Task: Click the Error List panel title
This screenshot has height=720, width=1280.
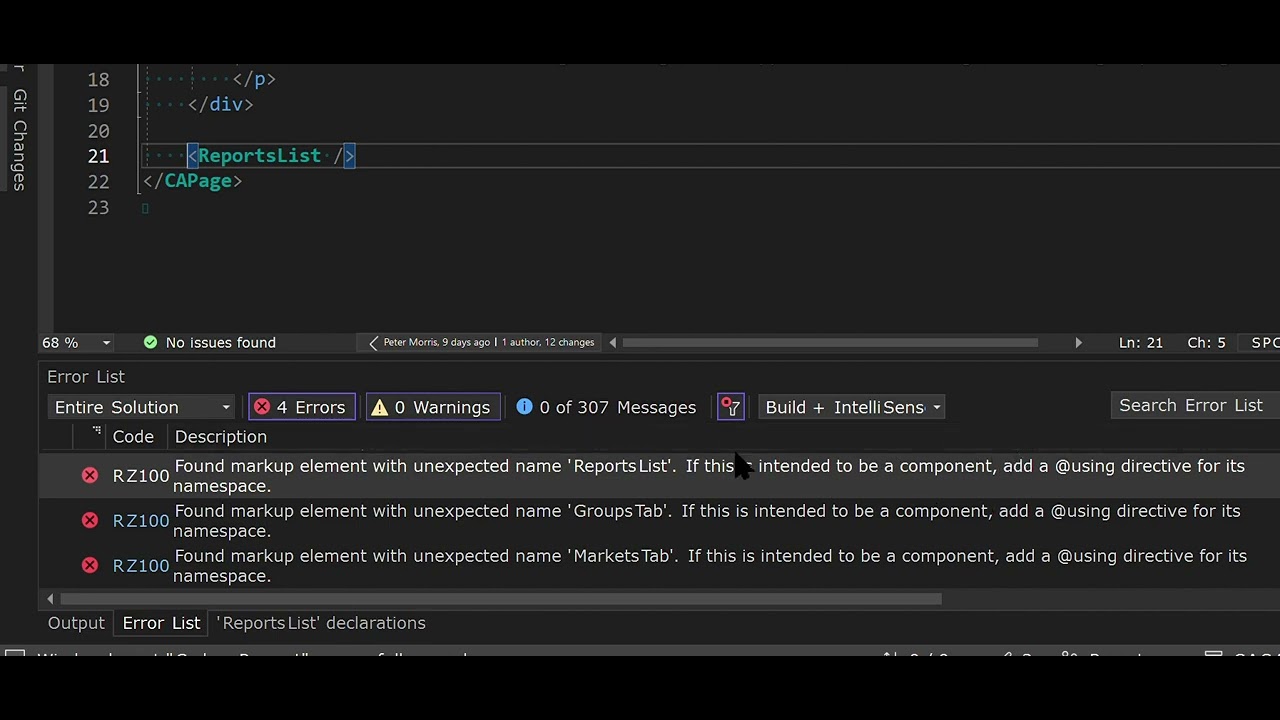Action: coord(86,377)
